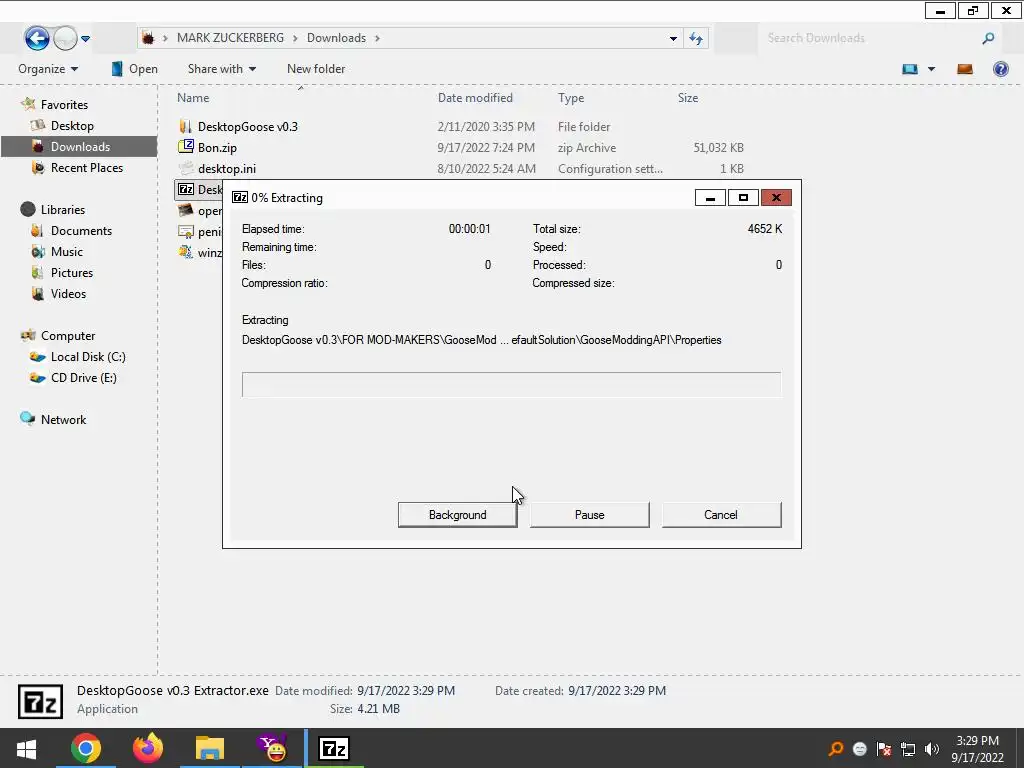Open the Organize menu

(48, 69)
